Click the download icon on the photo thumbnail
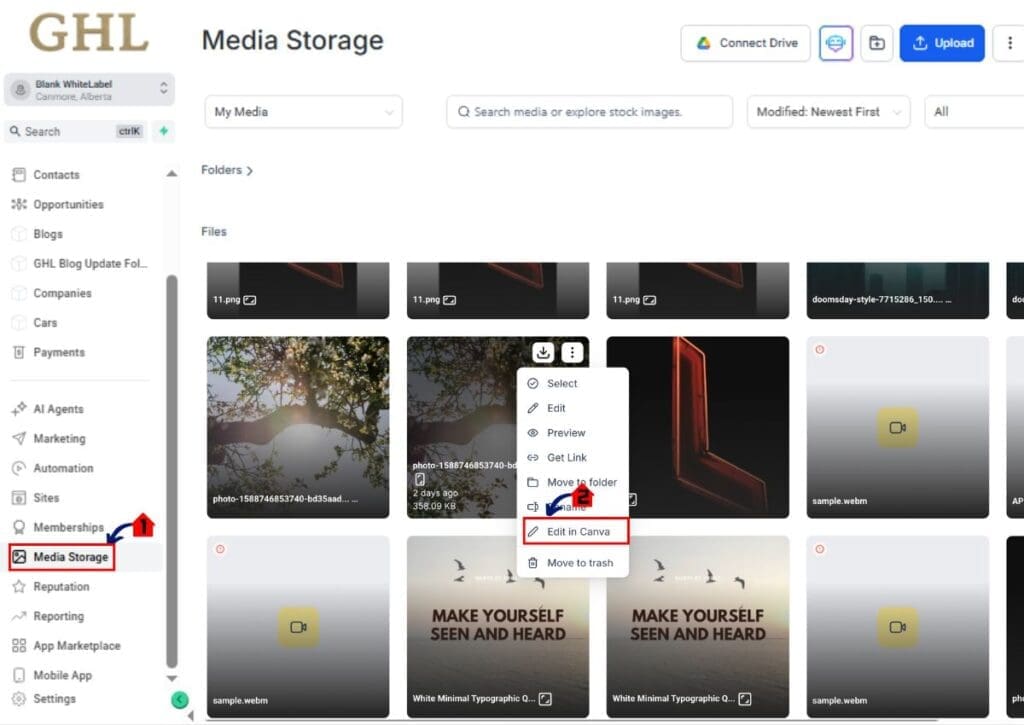This screenshot has width=1024, height=725. click(x=542, y=352)
